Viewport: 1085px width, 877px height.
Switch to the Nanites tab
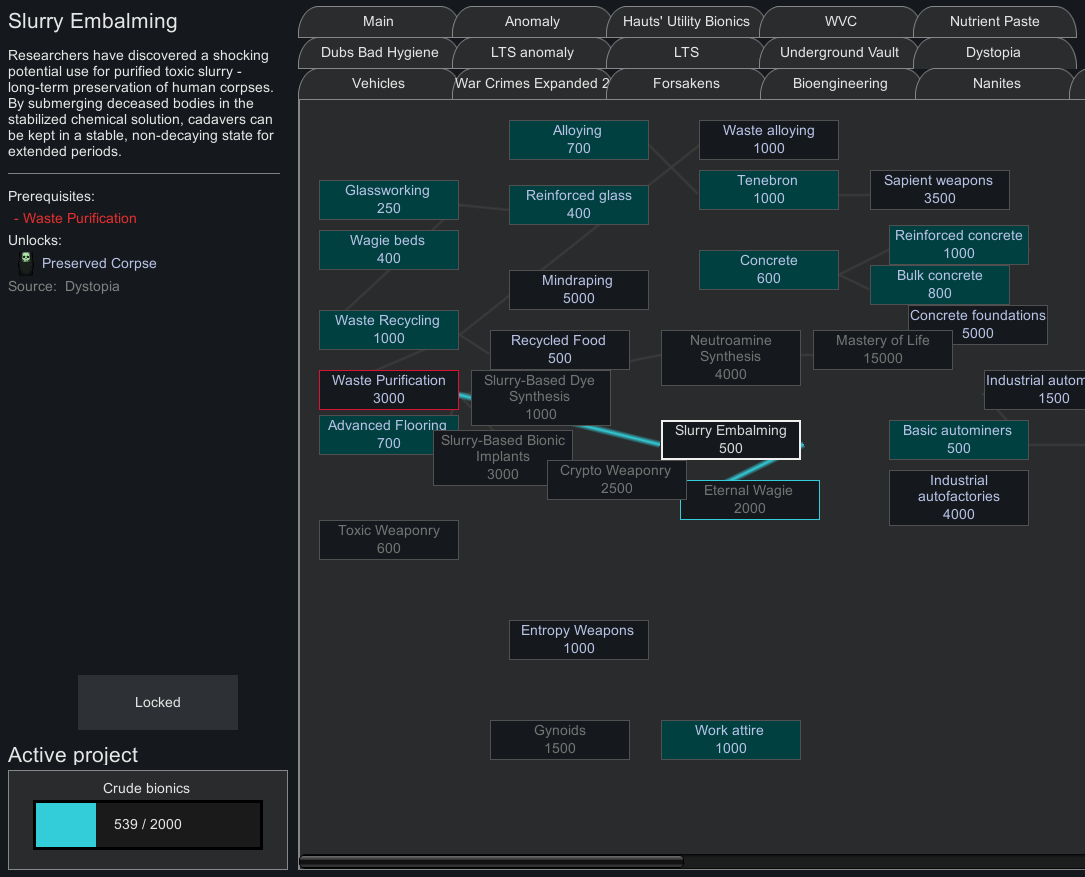pos(996,84)
